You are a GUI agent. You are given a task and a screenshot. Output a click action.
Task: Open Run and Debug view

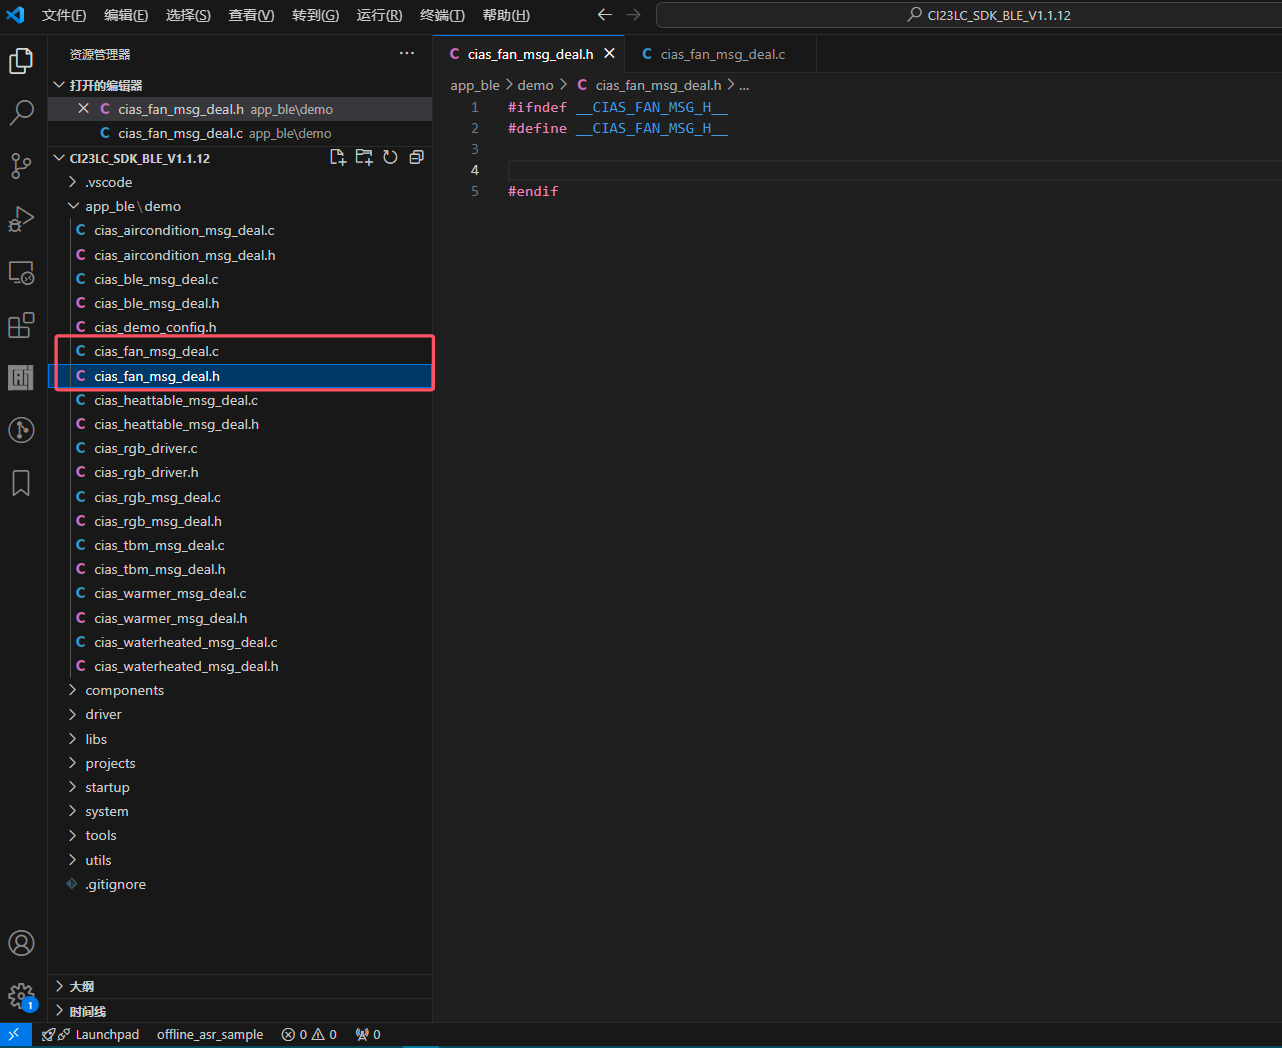[21, 219]
